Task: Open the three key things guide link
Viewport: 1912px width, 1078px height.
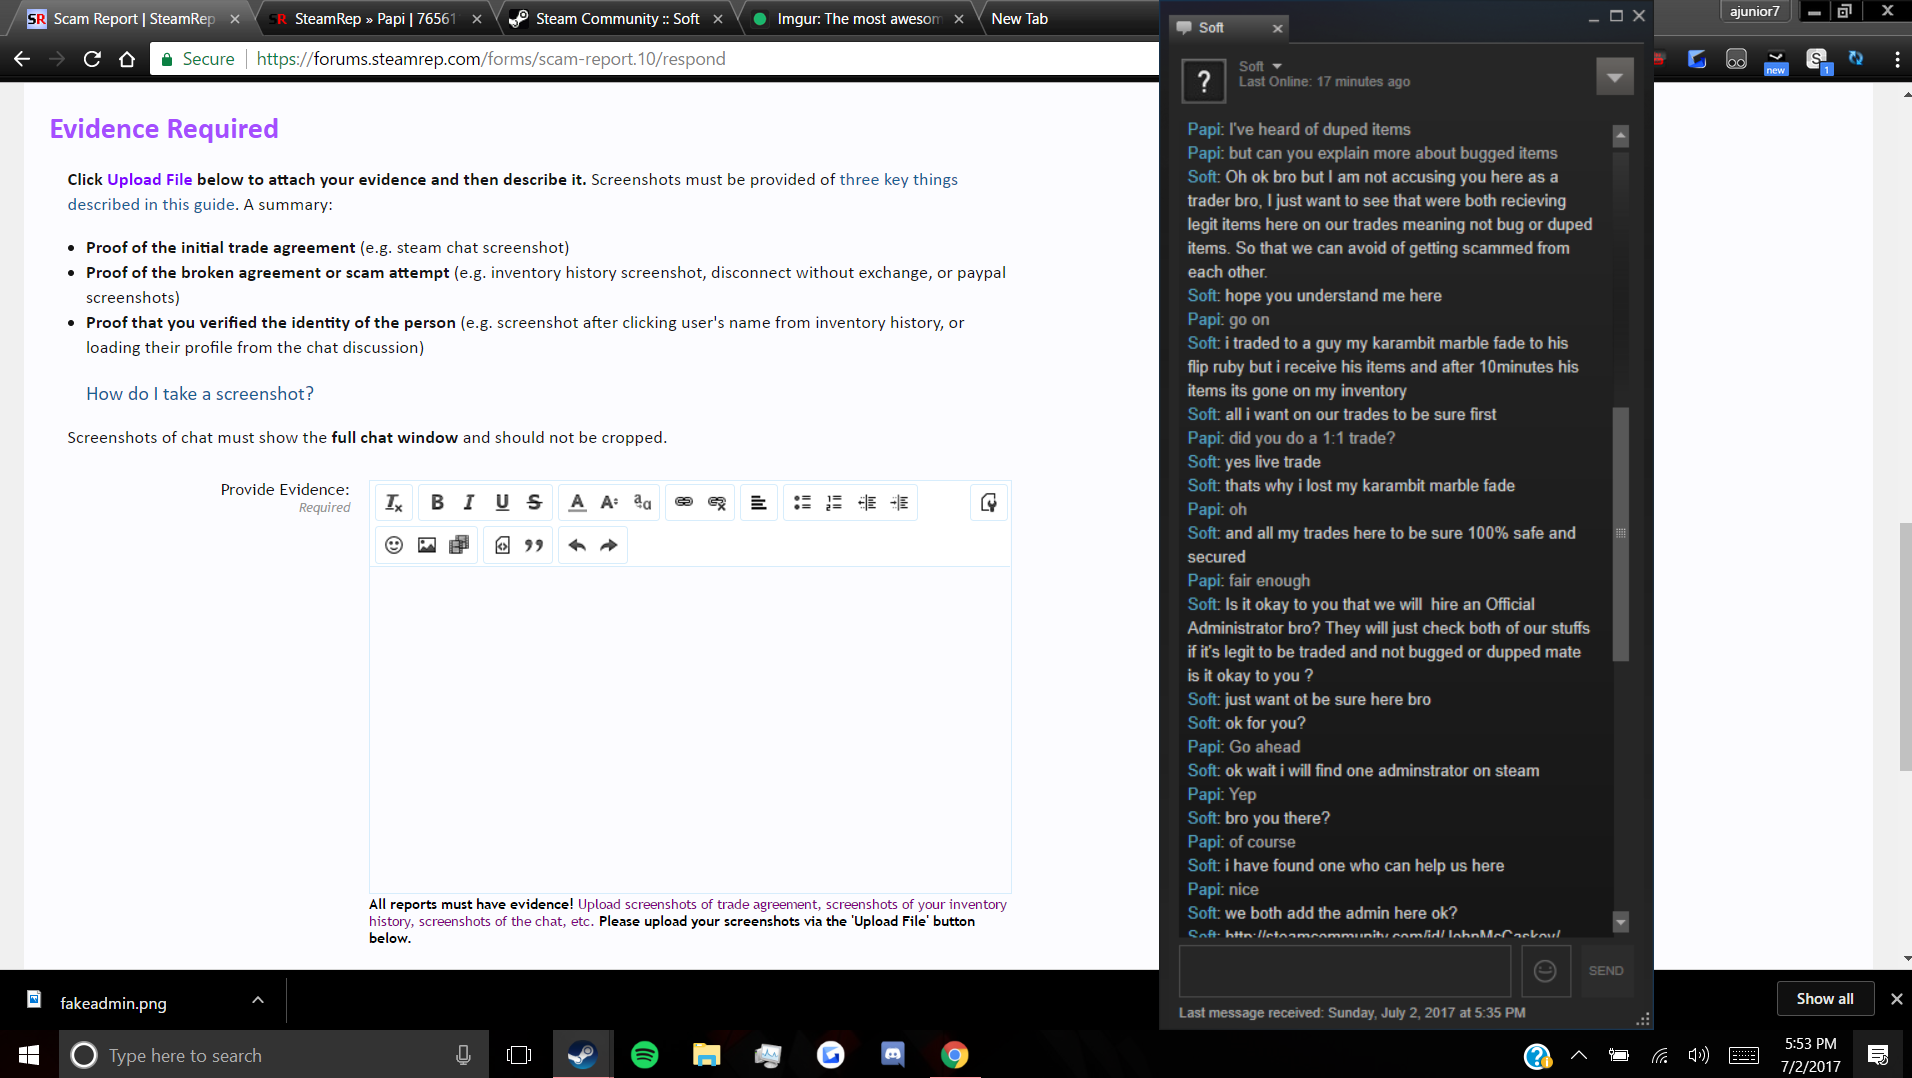Action: (899, 179)
